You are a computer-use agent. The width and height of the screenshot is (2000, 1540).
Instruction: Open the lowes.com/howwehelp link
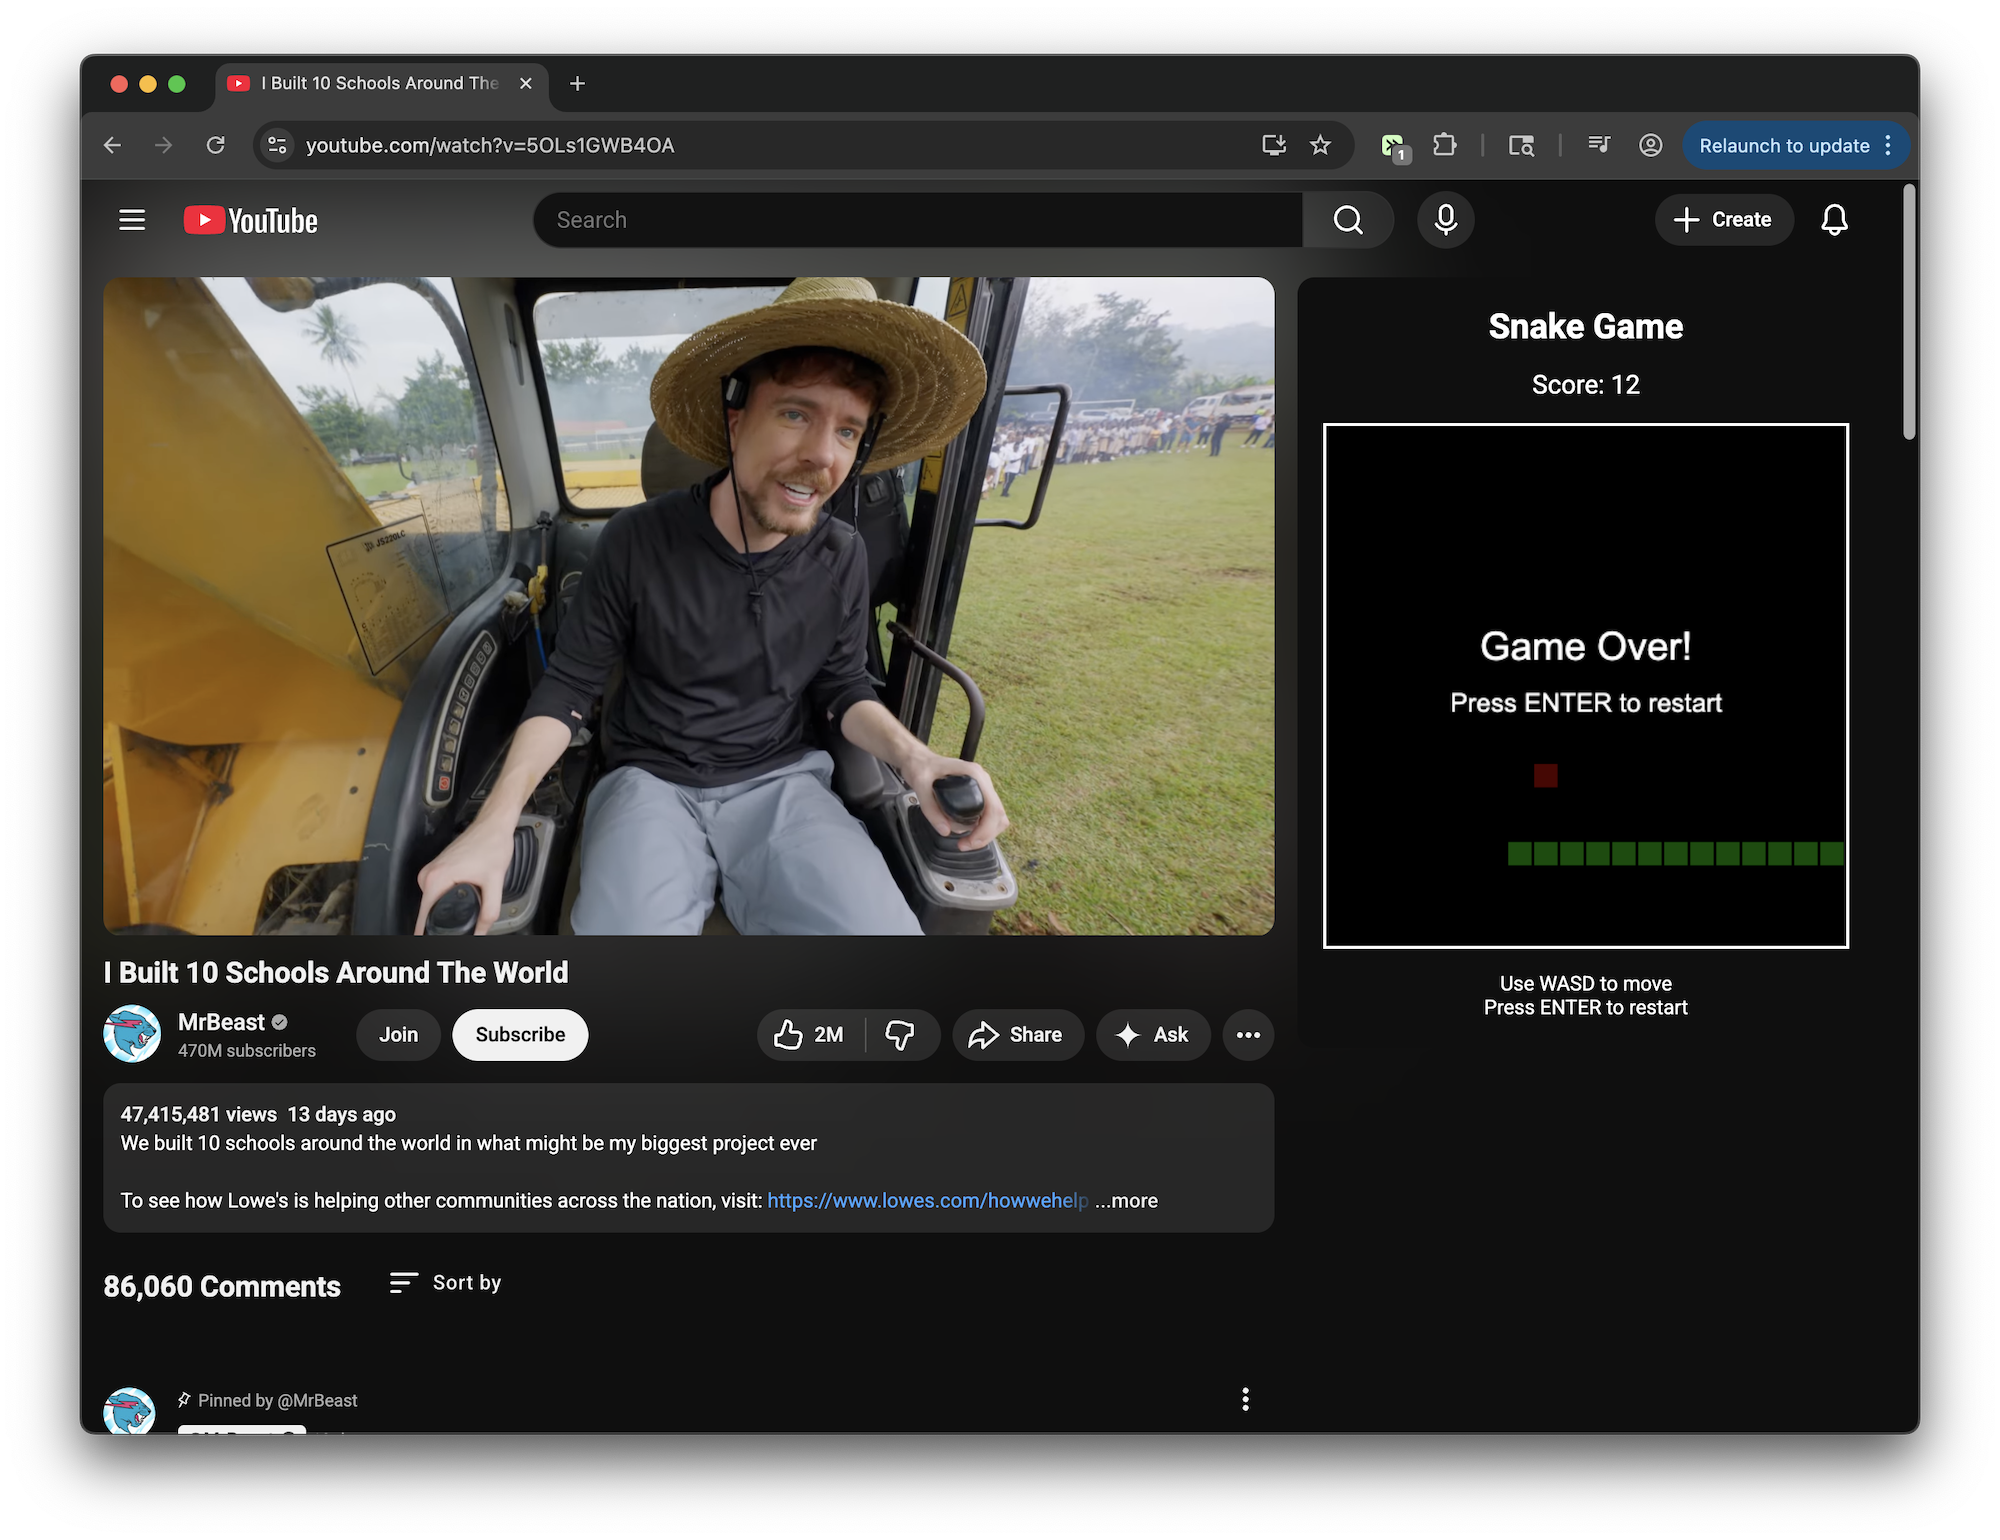[x=927, y=1201]
